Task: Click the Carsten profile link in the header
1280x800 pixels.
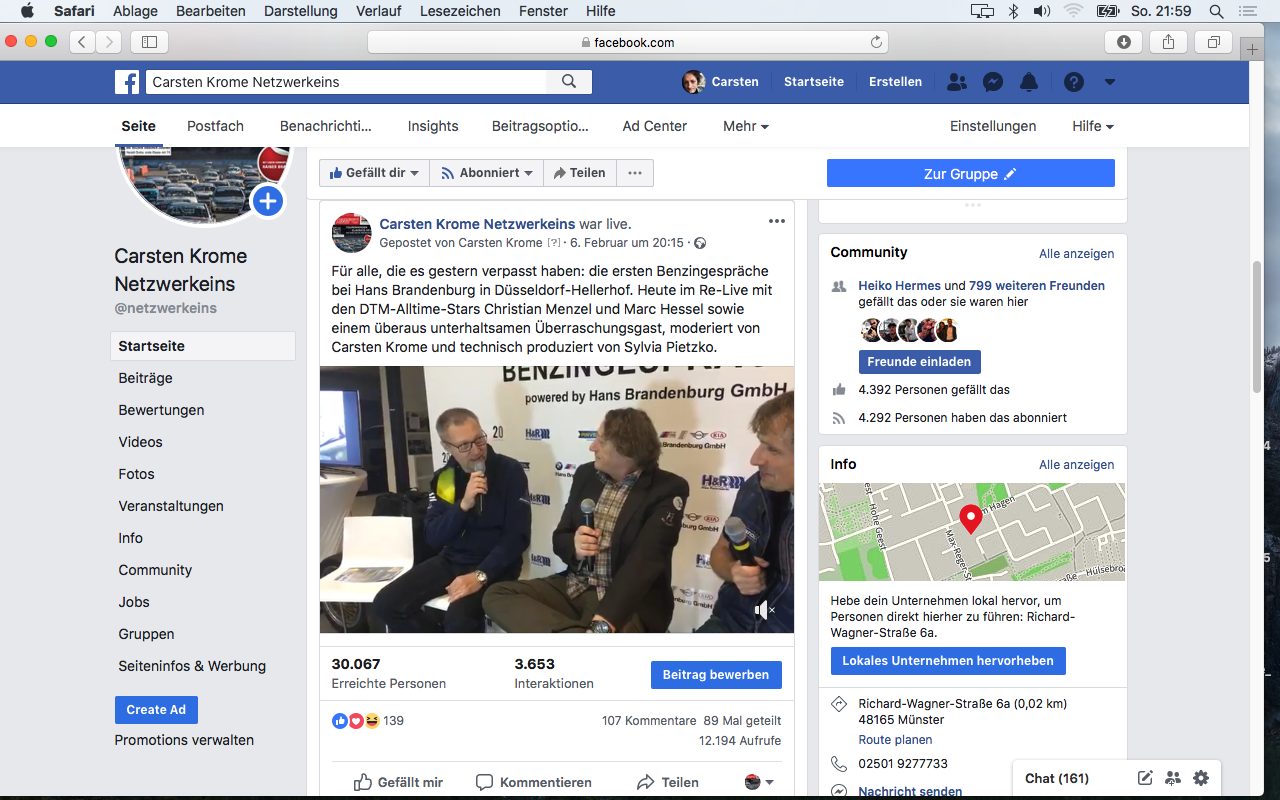Action: 721,82
